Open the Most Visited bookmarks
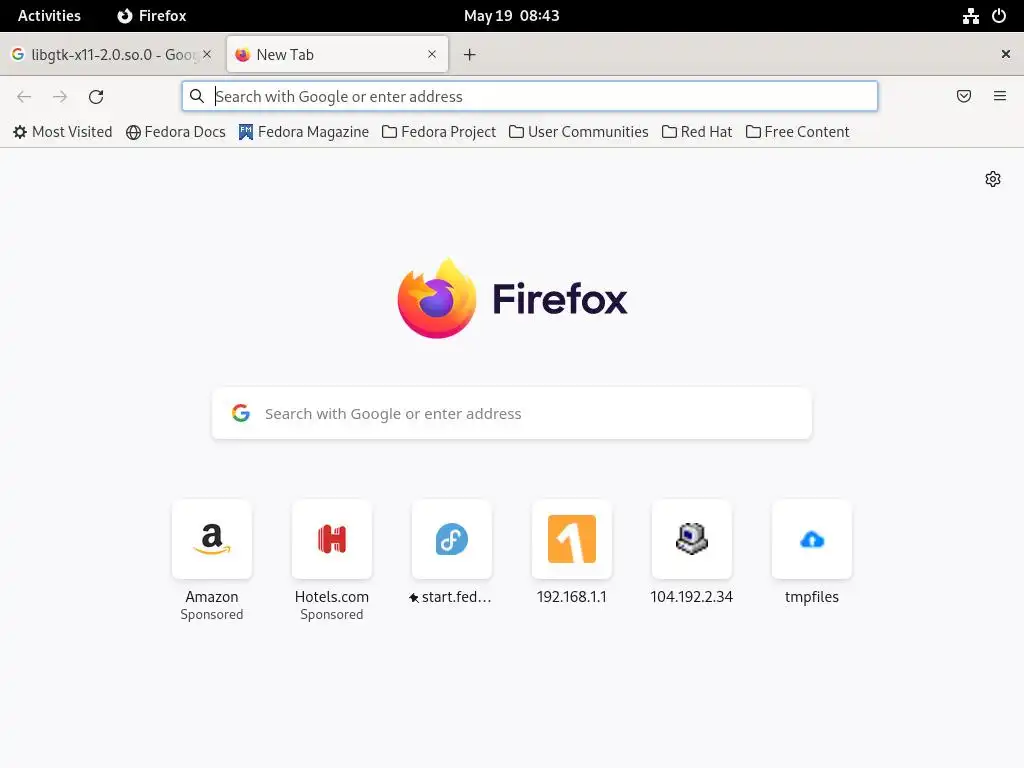The height and width of the screenshot is (768, 1024). tap(63, 132)
